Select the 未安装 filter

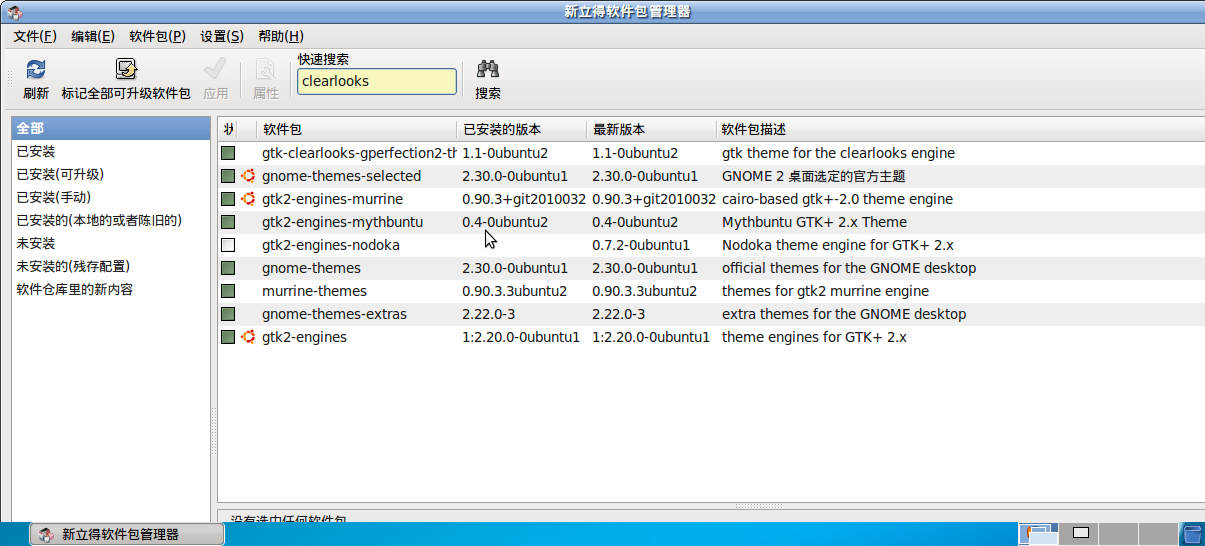point(109,243)
